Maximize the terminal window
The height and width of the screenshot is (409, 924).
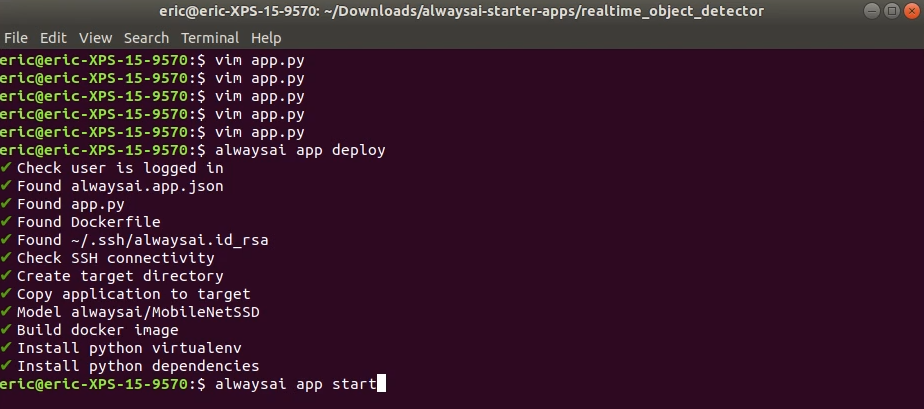tap(892, 11)
